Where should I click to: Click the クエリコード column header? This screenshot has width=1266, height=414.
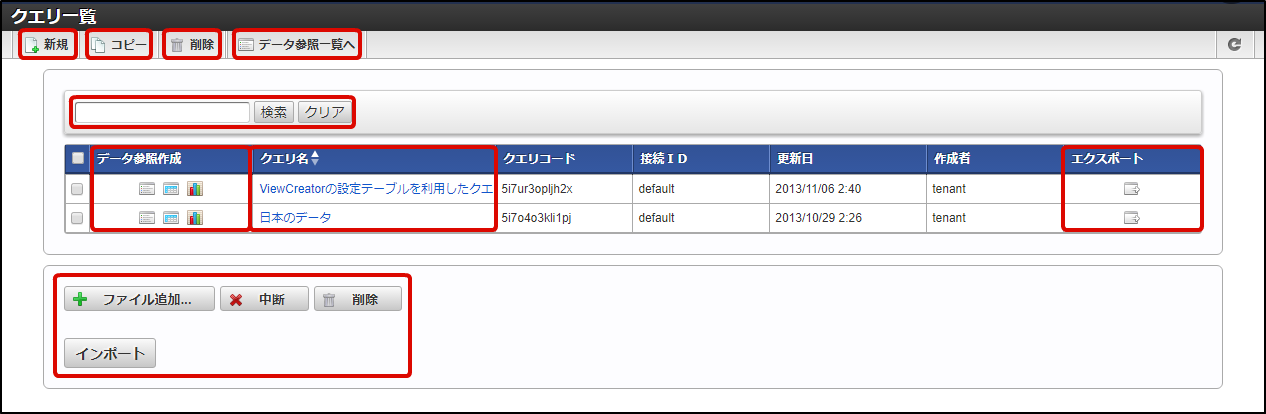click(x=564, y=158)
